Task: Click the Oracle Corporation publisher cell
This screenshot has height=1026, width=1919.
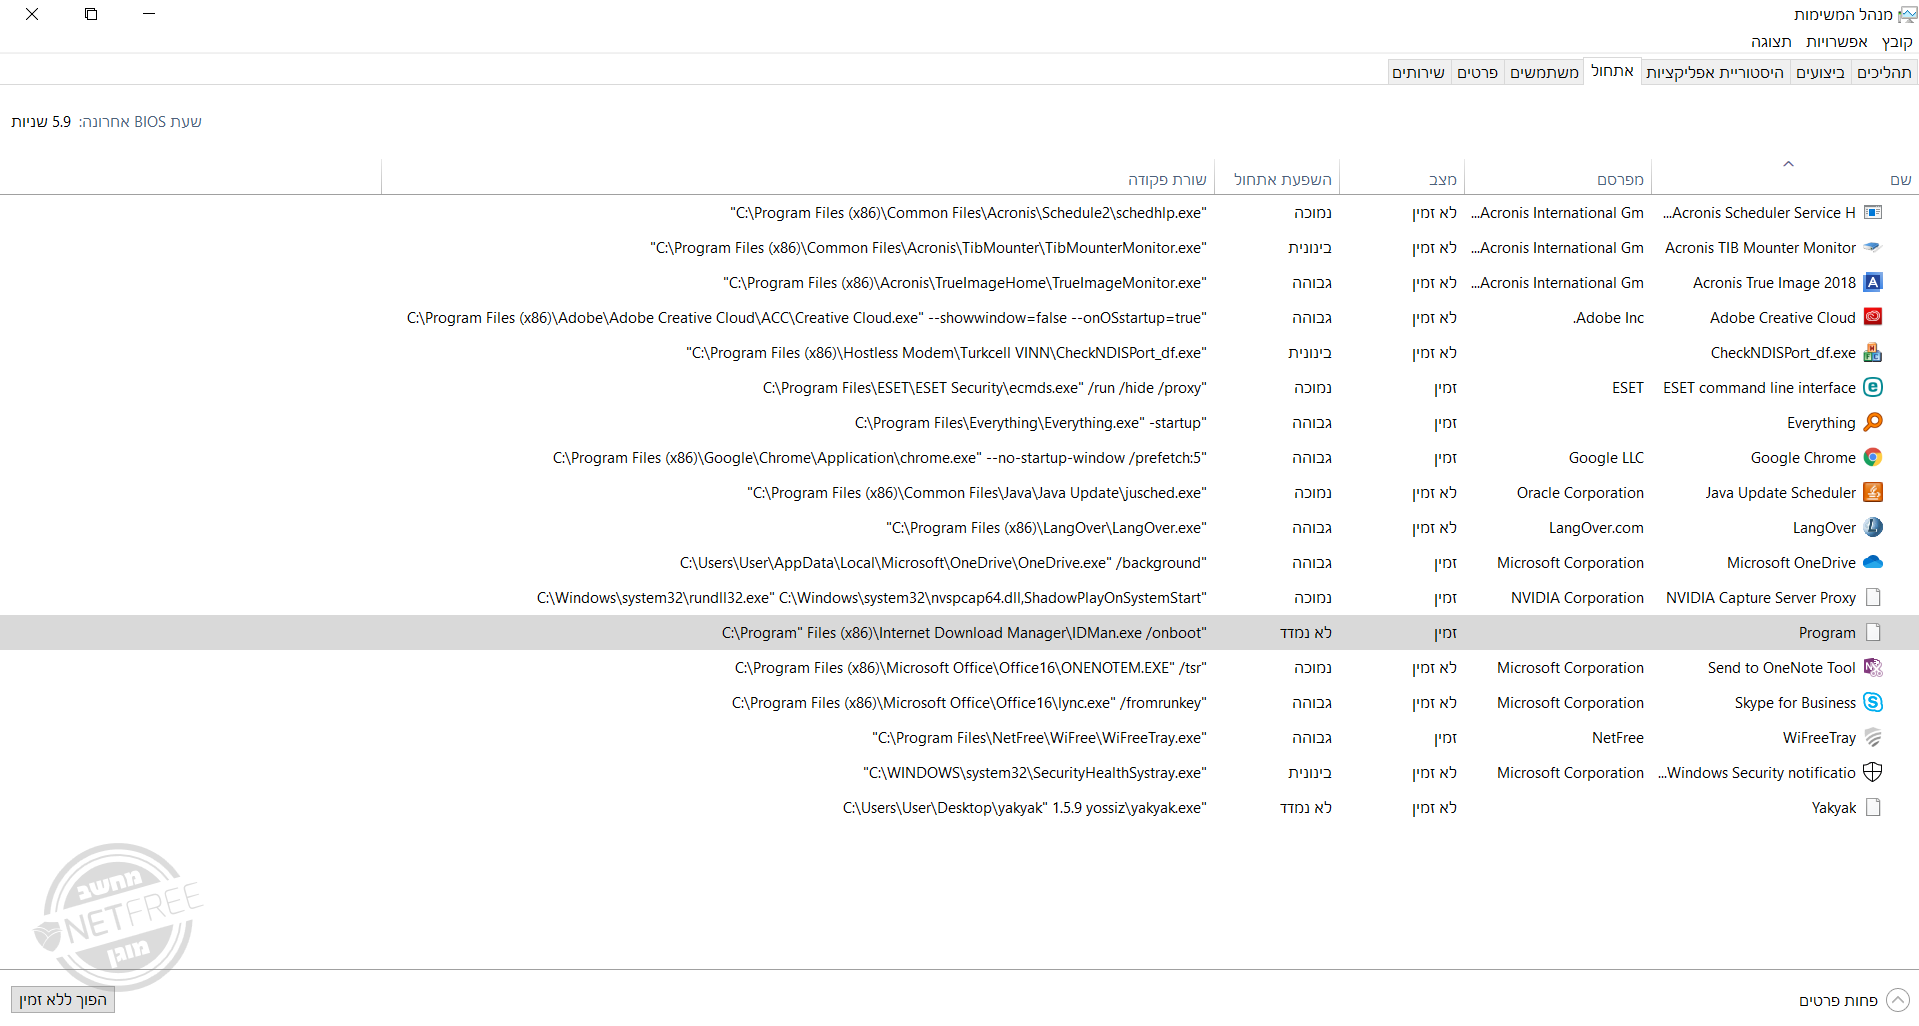Action: pos(1580,493)
